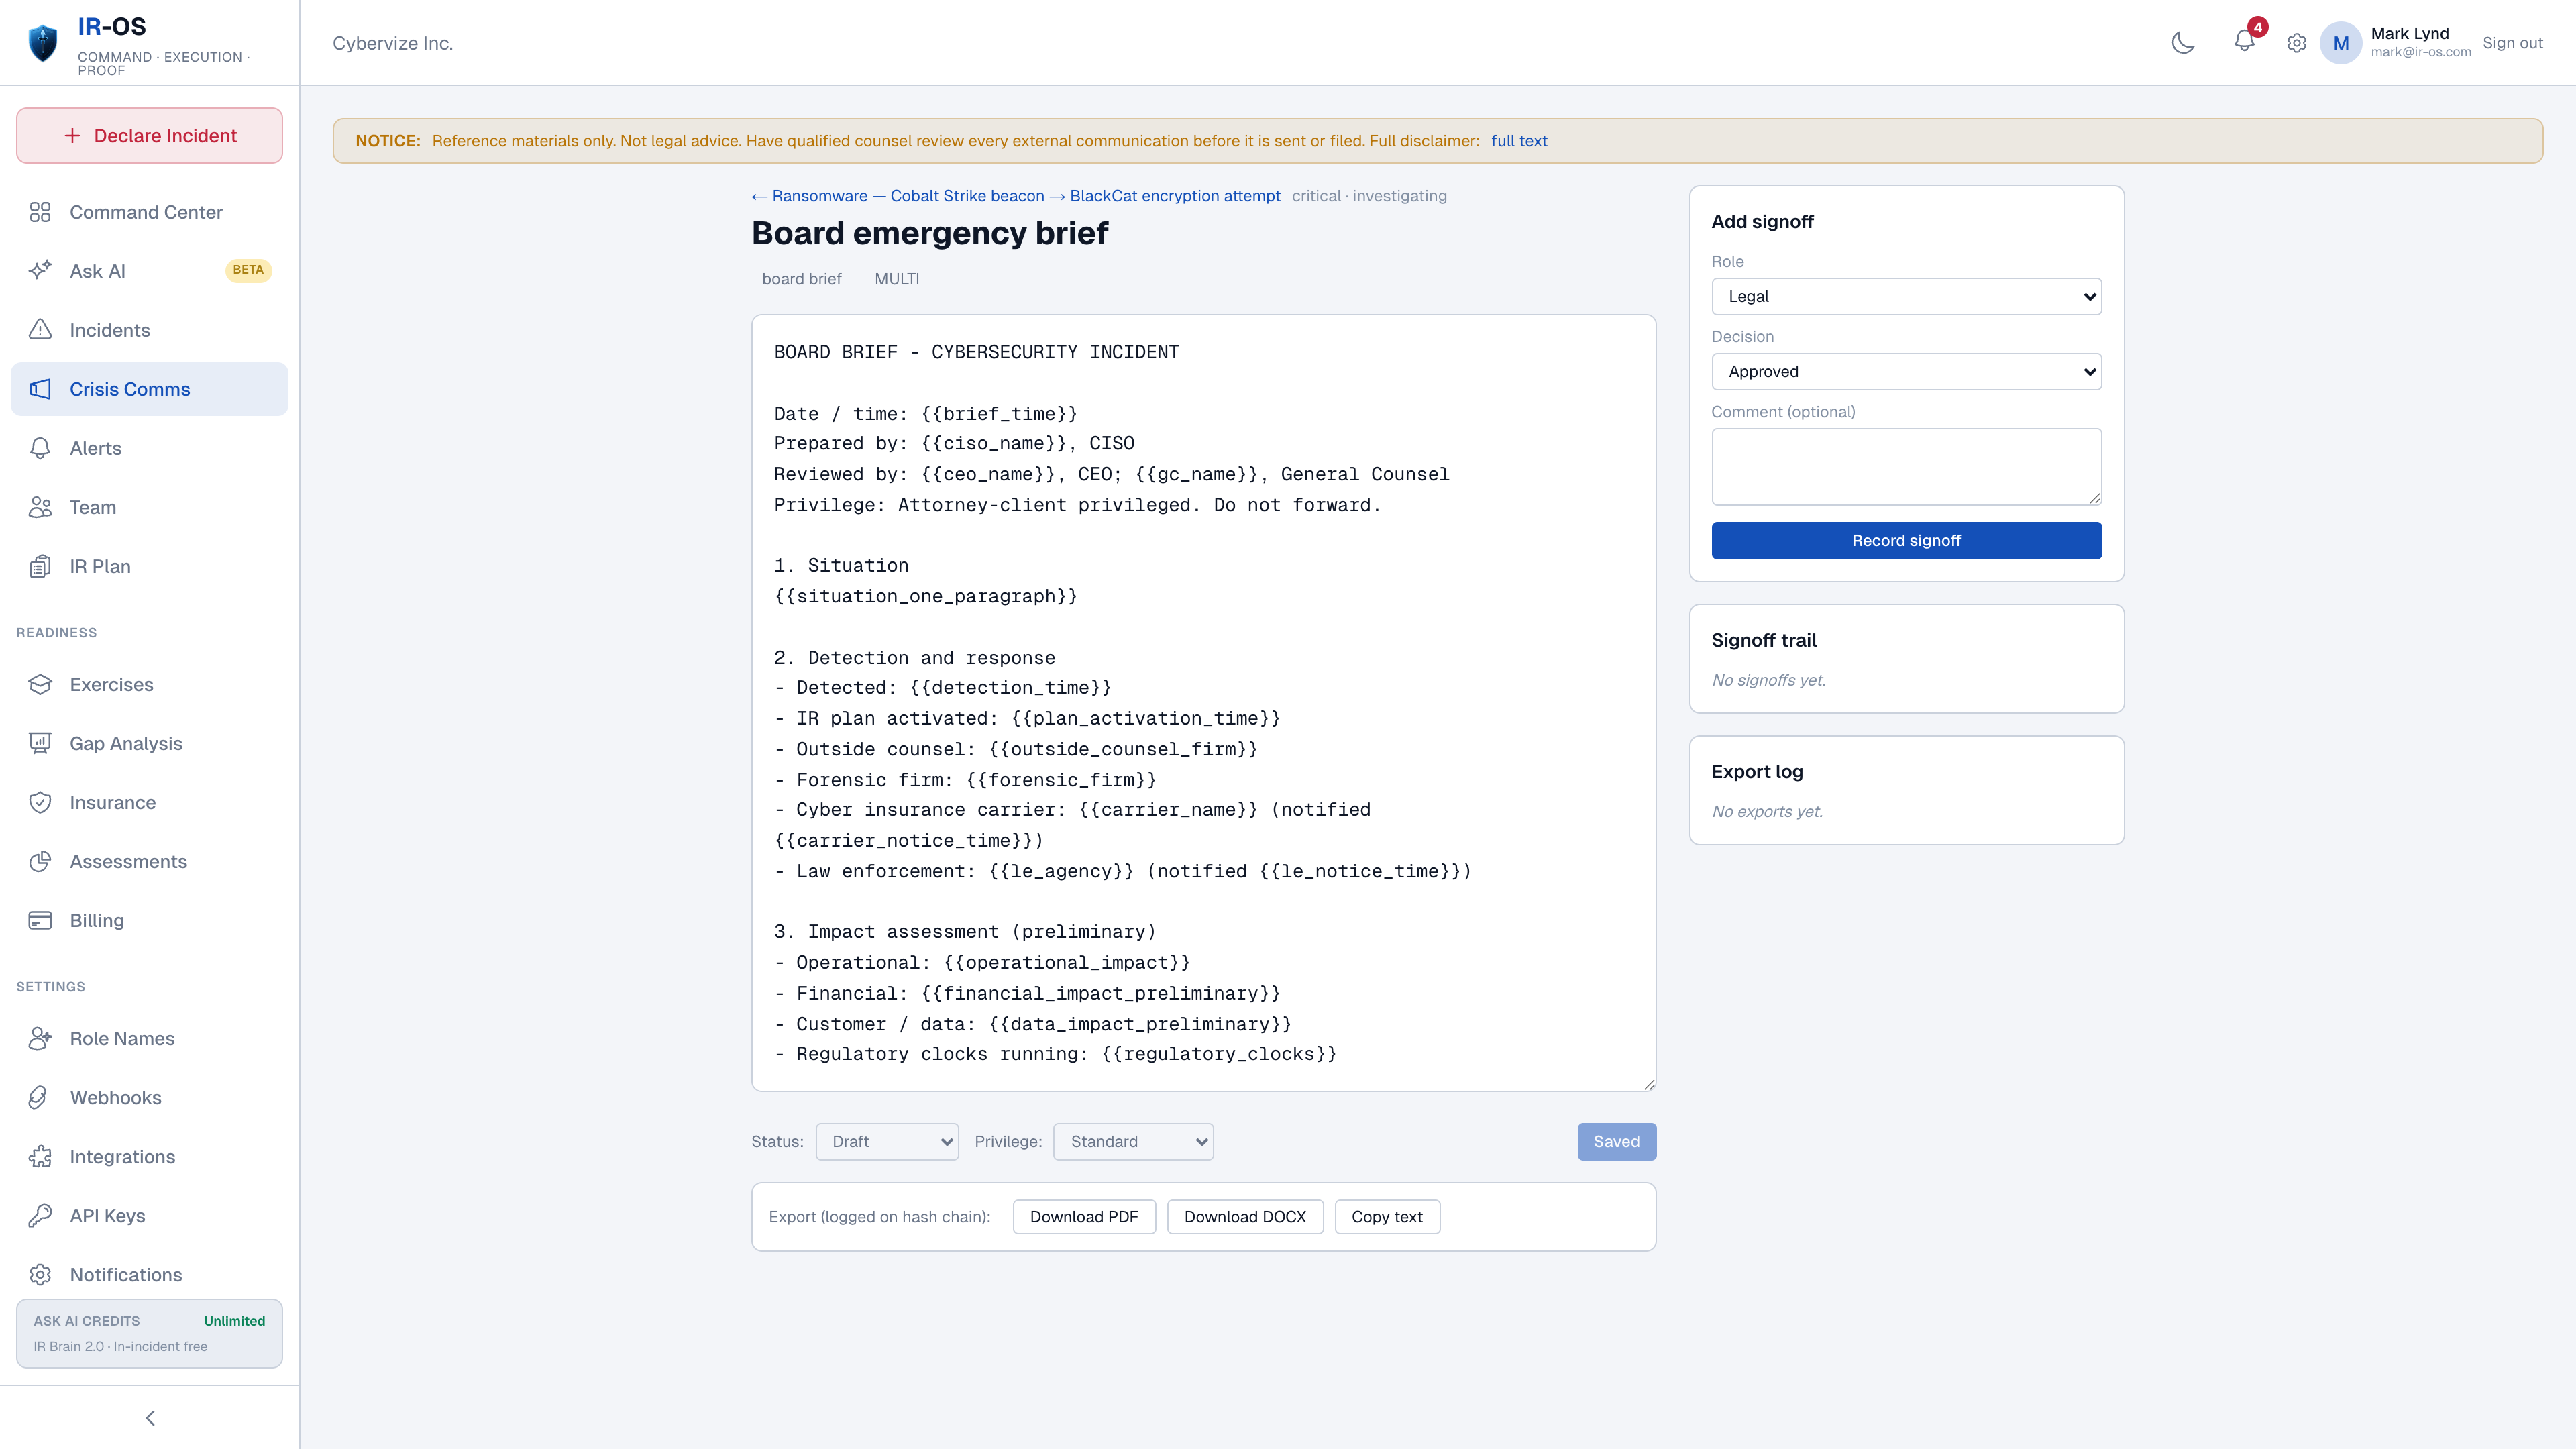Click the "board brief" tag
Viewport: 2576px width, 1449px height.
801,279
